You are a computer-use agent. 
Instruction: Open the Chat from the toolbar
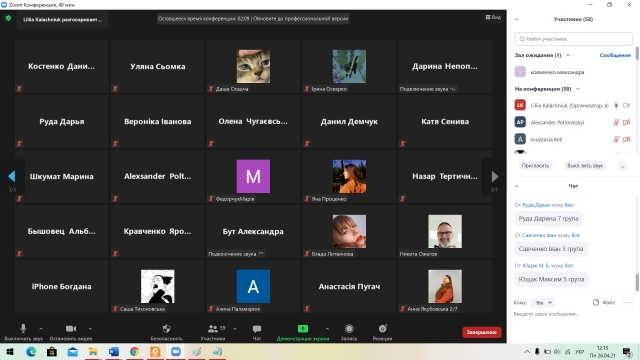tap(257, 329)
